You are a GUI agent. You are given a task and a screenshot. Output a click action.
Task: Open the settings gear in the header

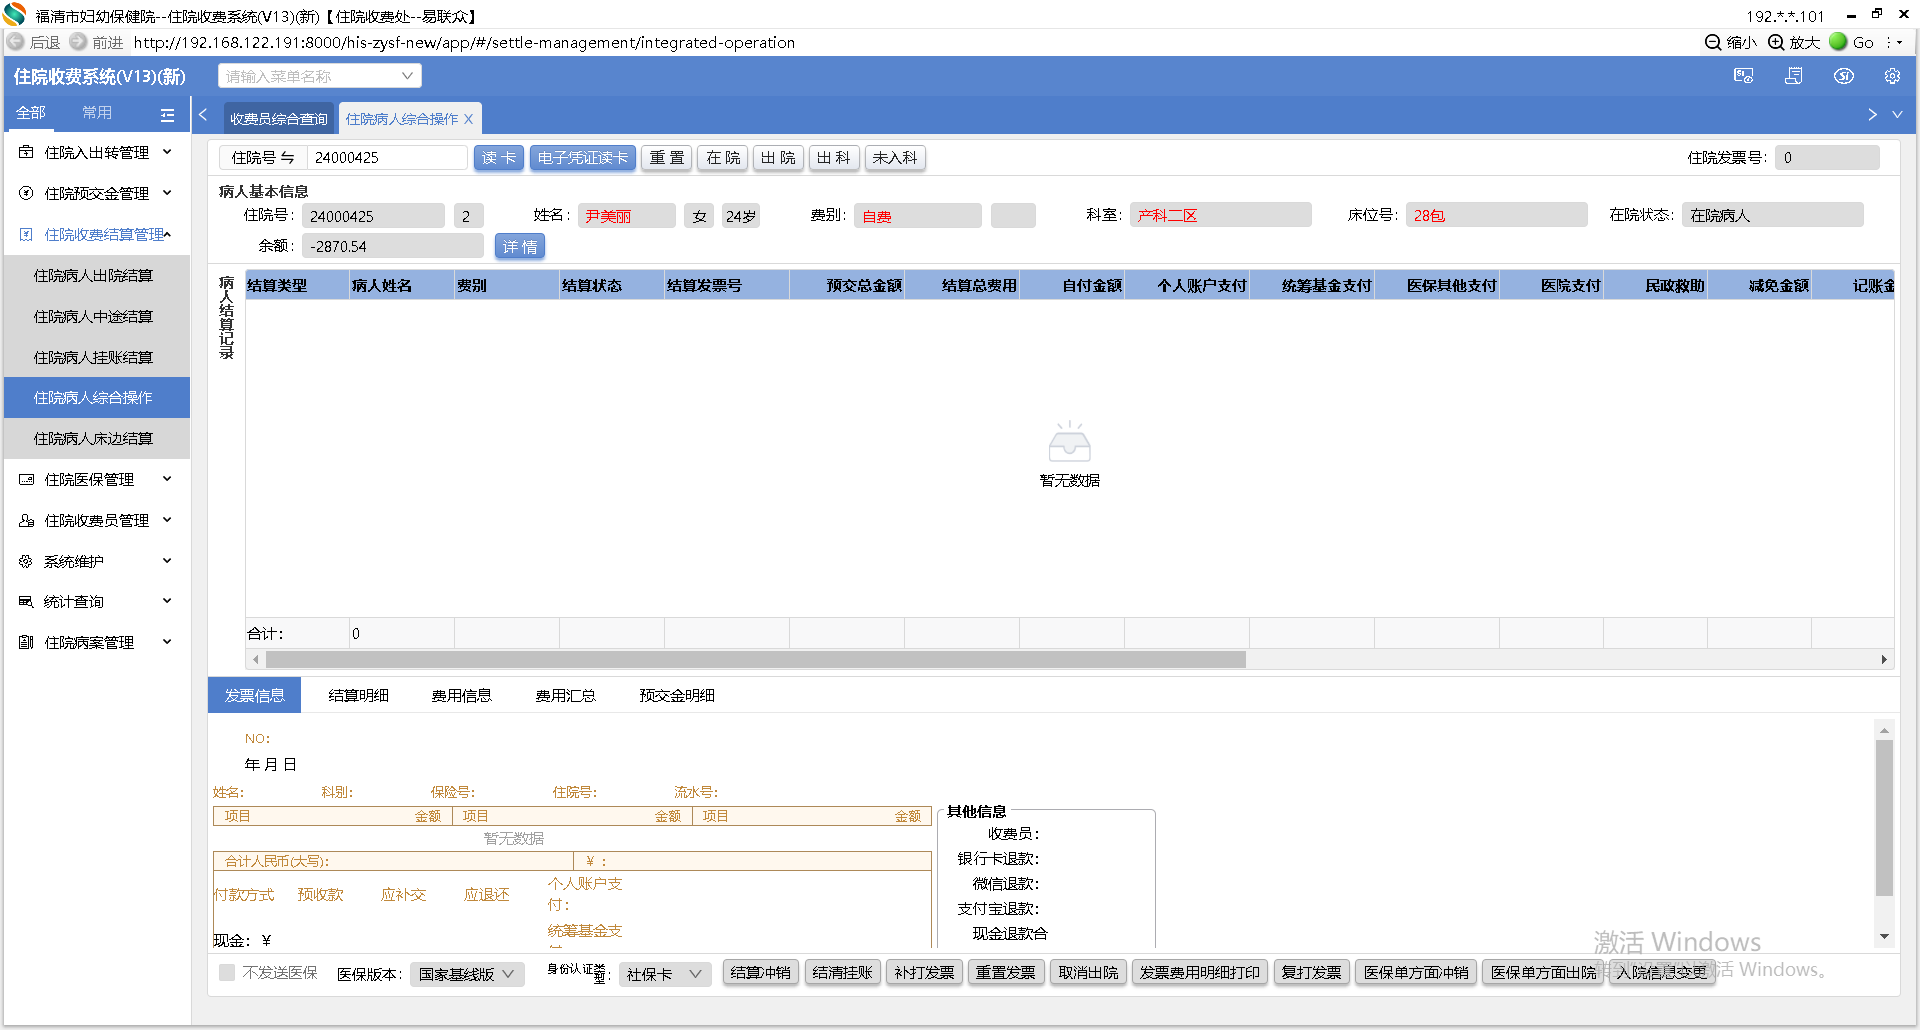1892,76
